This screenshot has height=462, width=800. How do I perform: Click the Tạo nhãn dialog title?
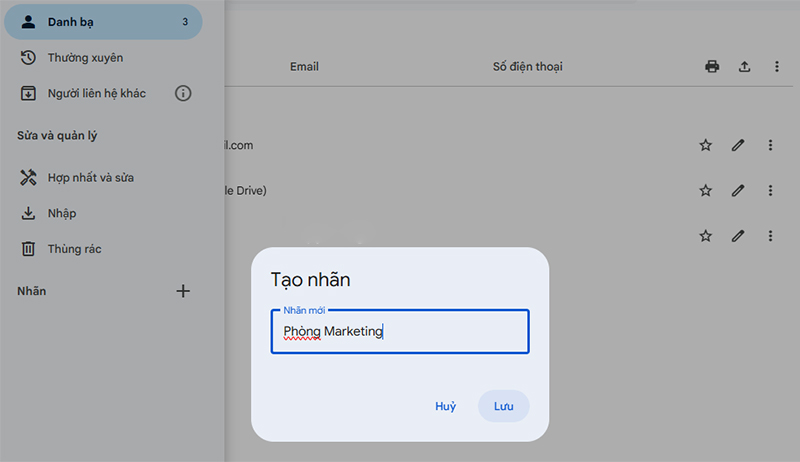pyautogui.click(x=310, y=280)
